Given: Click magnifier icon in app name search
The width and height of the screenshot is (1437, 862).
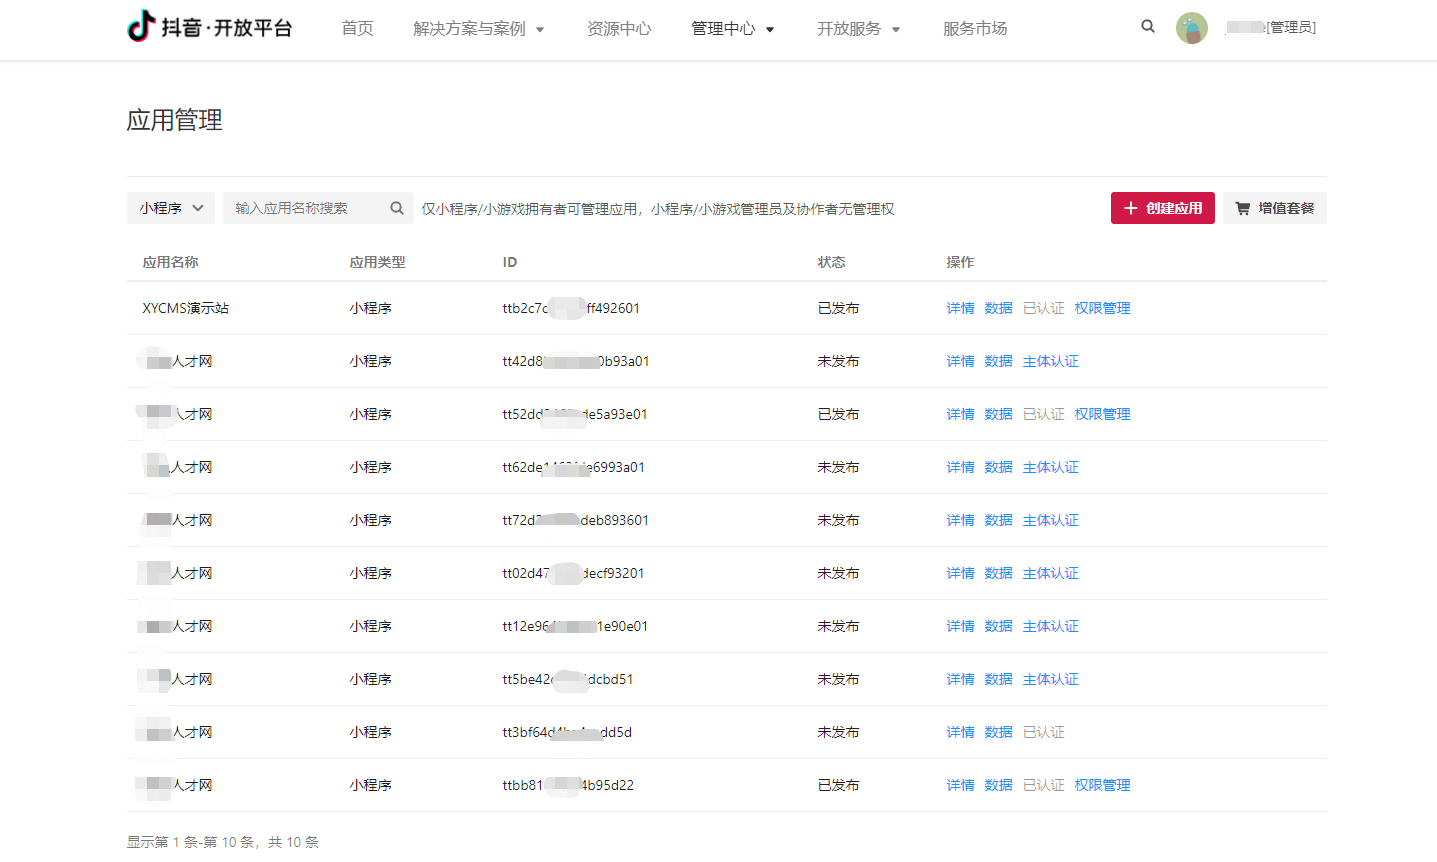Looking at the screenshot, I should pos(397,208).
